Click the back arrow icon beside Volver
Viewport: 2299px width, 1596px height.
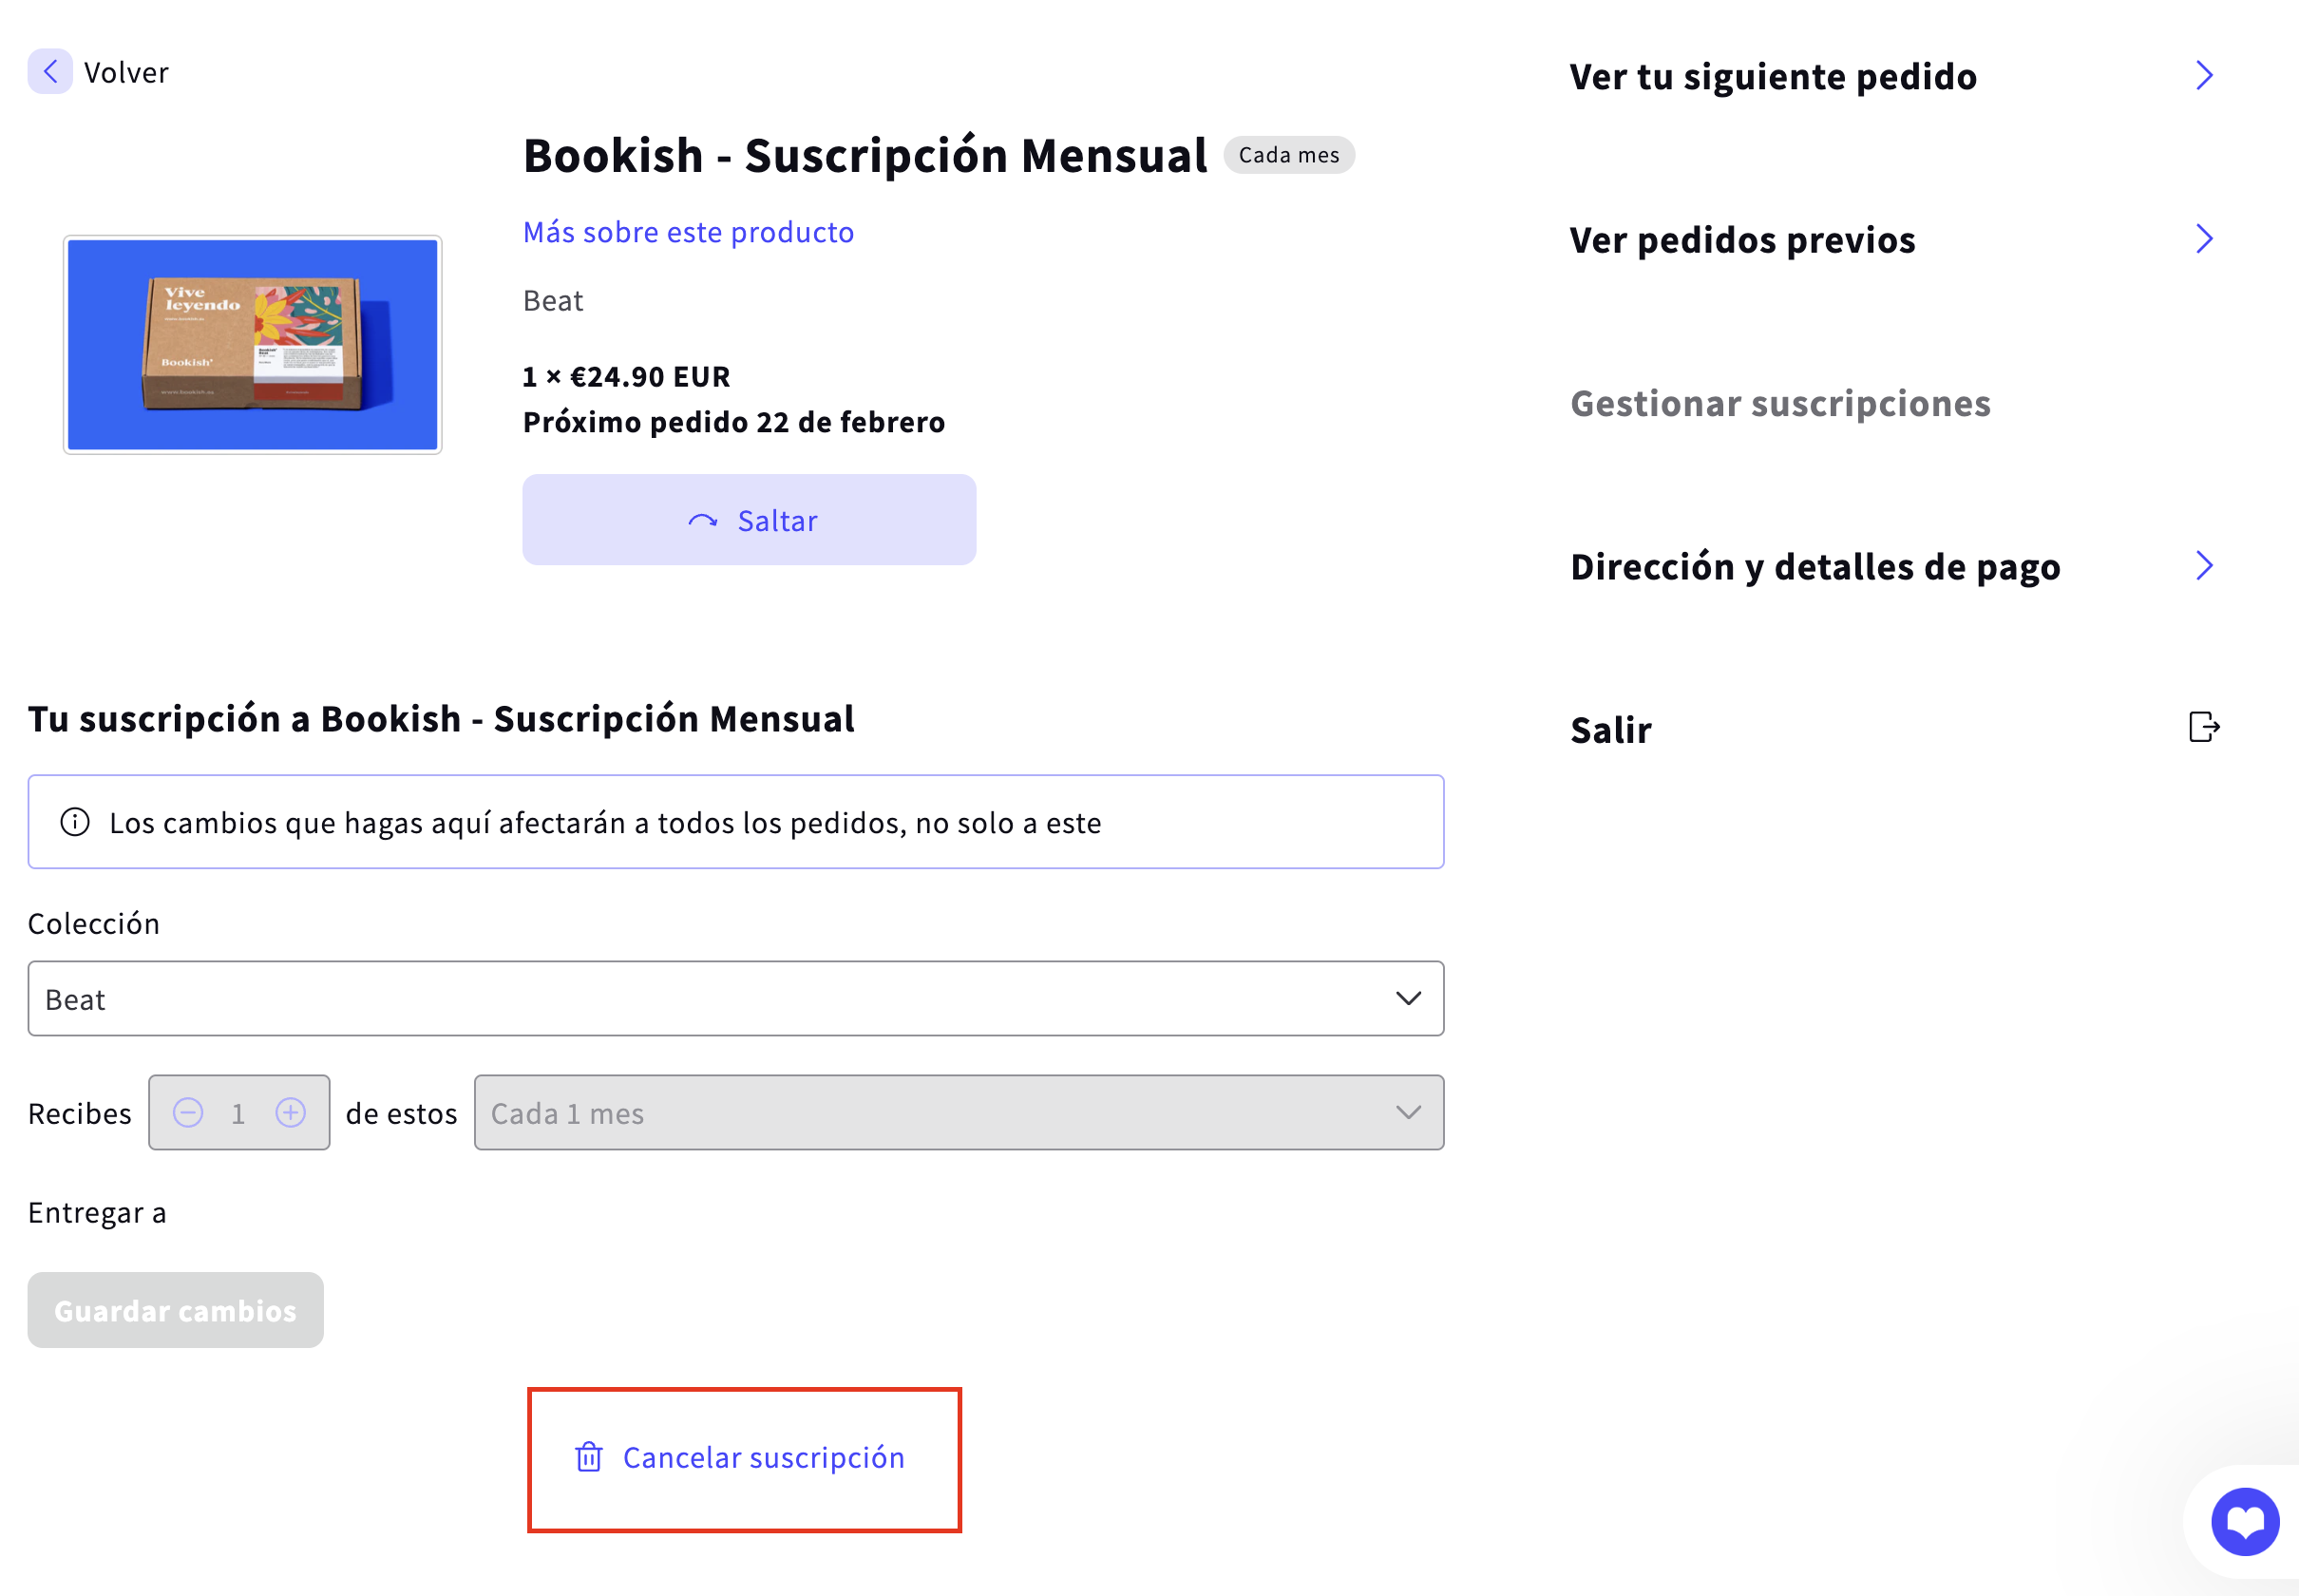pos(50,72)
